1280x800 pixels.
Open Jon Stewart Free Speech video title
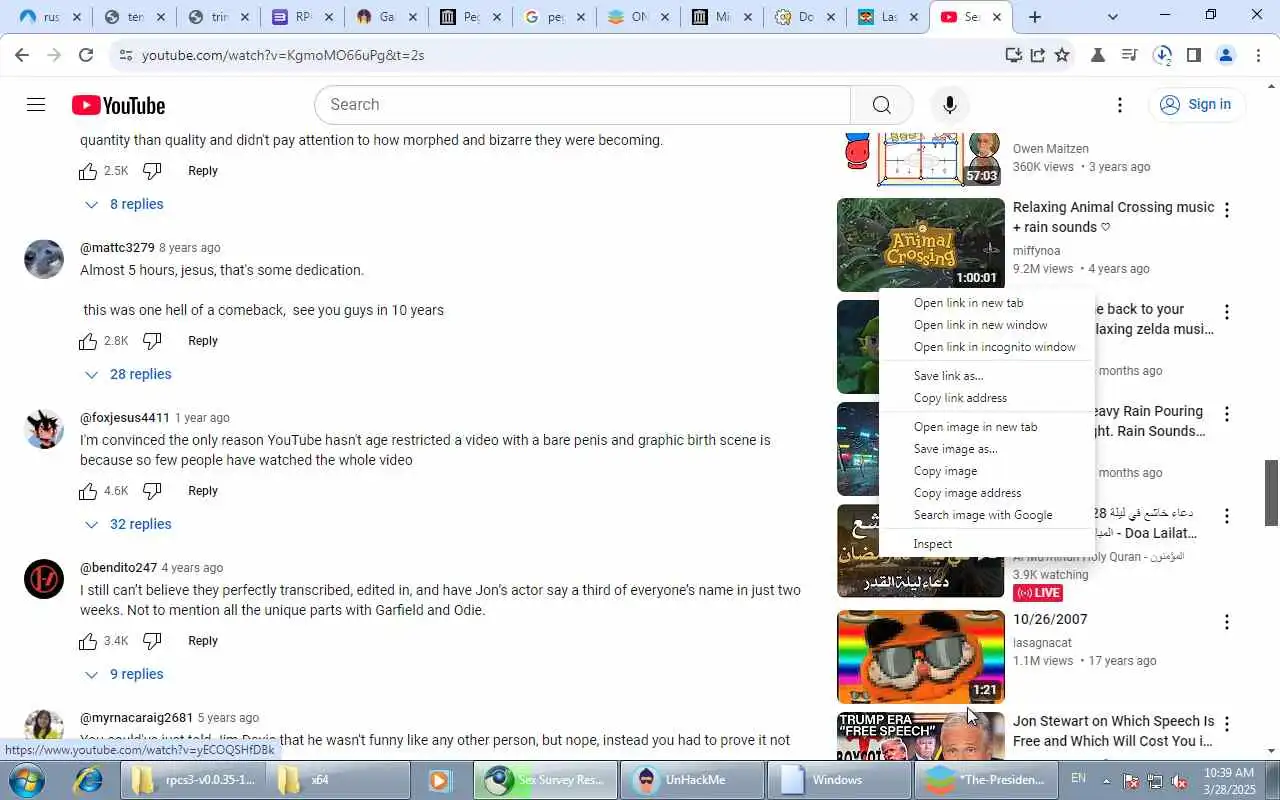tap(1113, 731)
